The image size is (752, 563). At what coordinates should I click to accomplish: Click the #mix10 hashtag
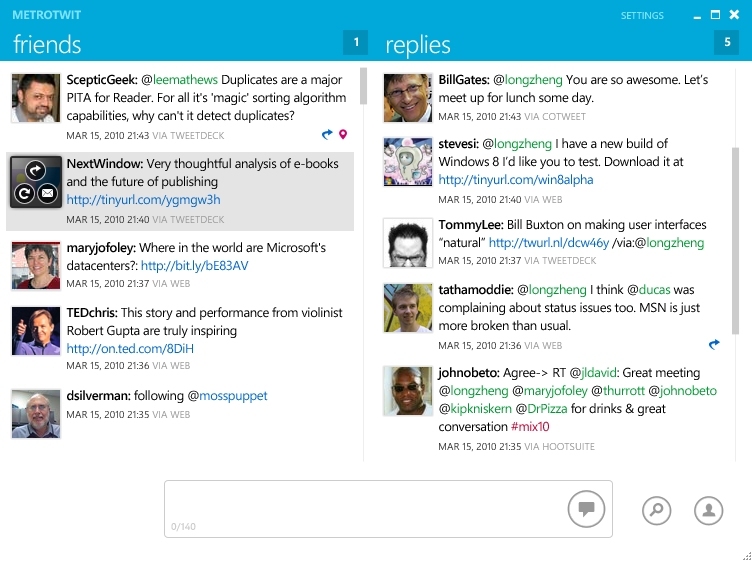point(530,427)
